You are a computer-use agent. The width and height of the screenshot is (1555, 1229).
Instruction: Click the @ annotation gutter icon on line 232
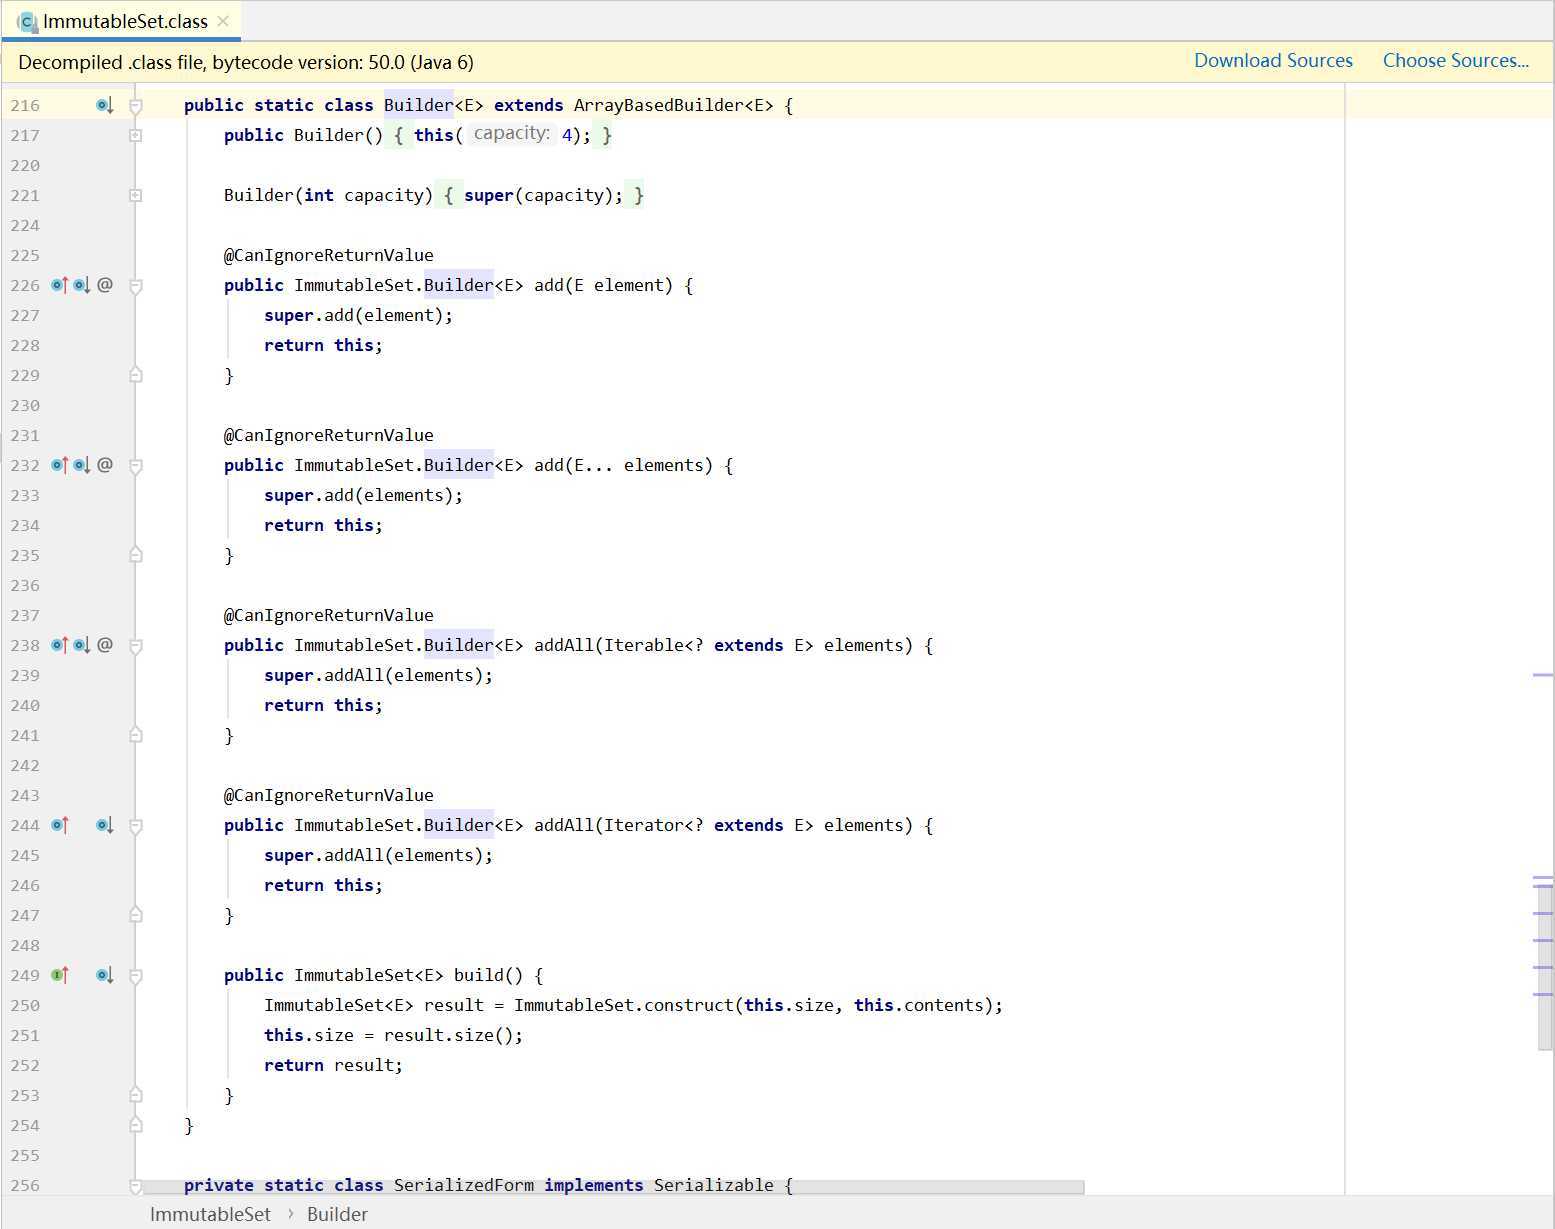point(105,465)
